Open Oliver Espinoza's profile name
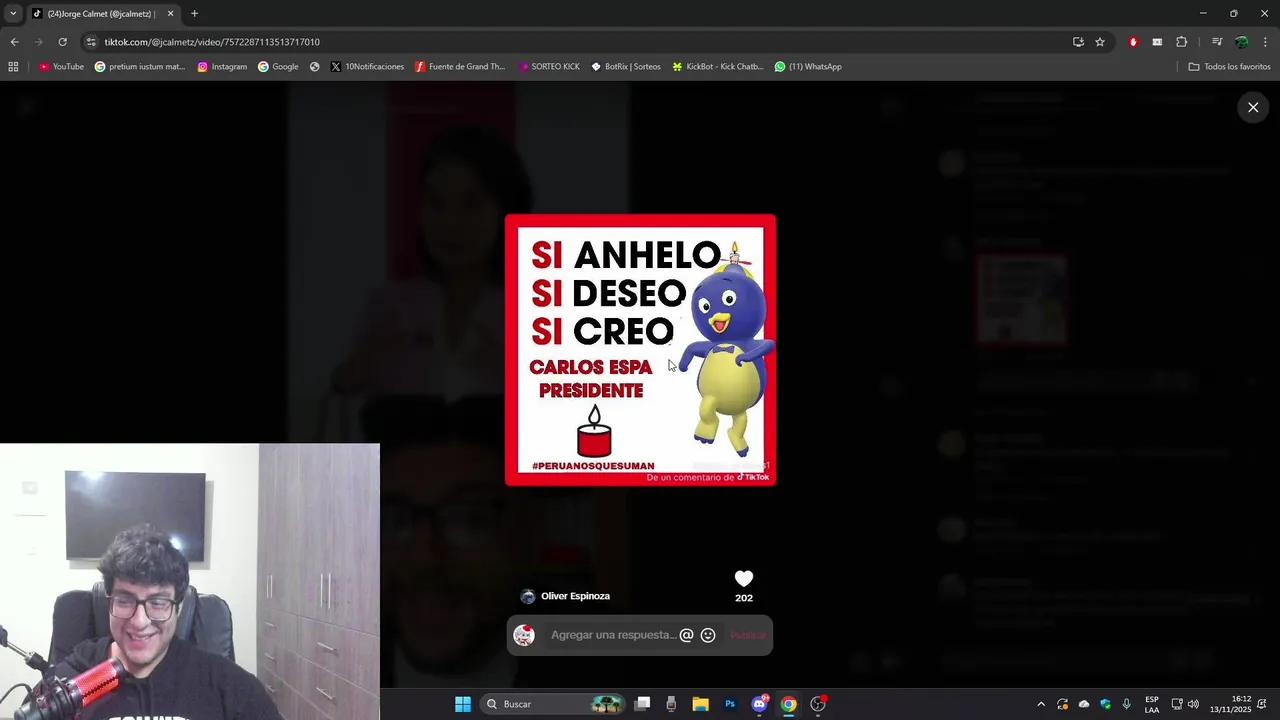This screenshot has height=720, width=1280. [575, 596]
